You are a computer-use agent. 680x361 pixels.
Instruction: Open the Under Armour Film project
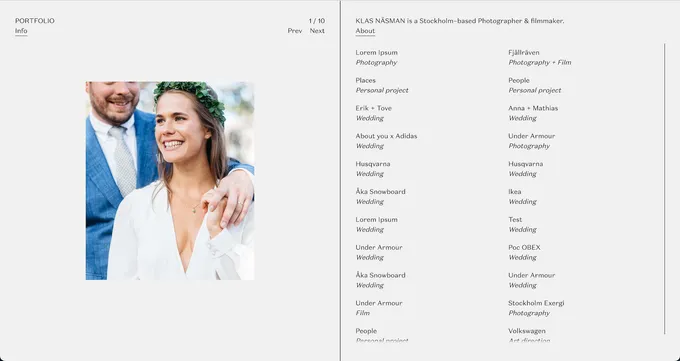pos(379,308)
